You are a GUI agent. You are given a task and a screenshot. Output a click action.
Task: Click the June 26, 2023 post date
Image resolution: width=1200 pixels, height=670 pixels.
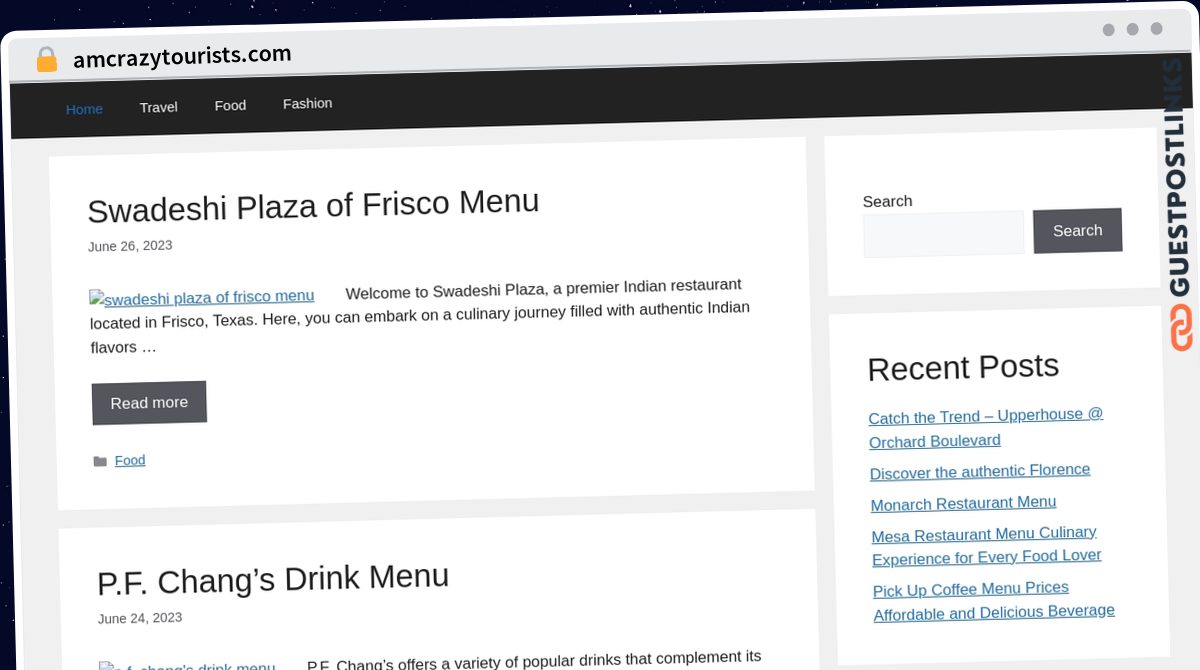pyautogui.click(x=130, y=246)
